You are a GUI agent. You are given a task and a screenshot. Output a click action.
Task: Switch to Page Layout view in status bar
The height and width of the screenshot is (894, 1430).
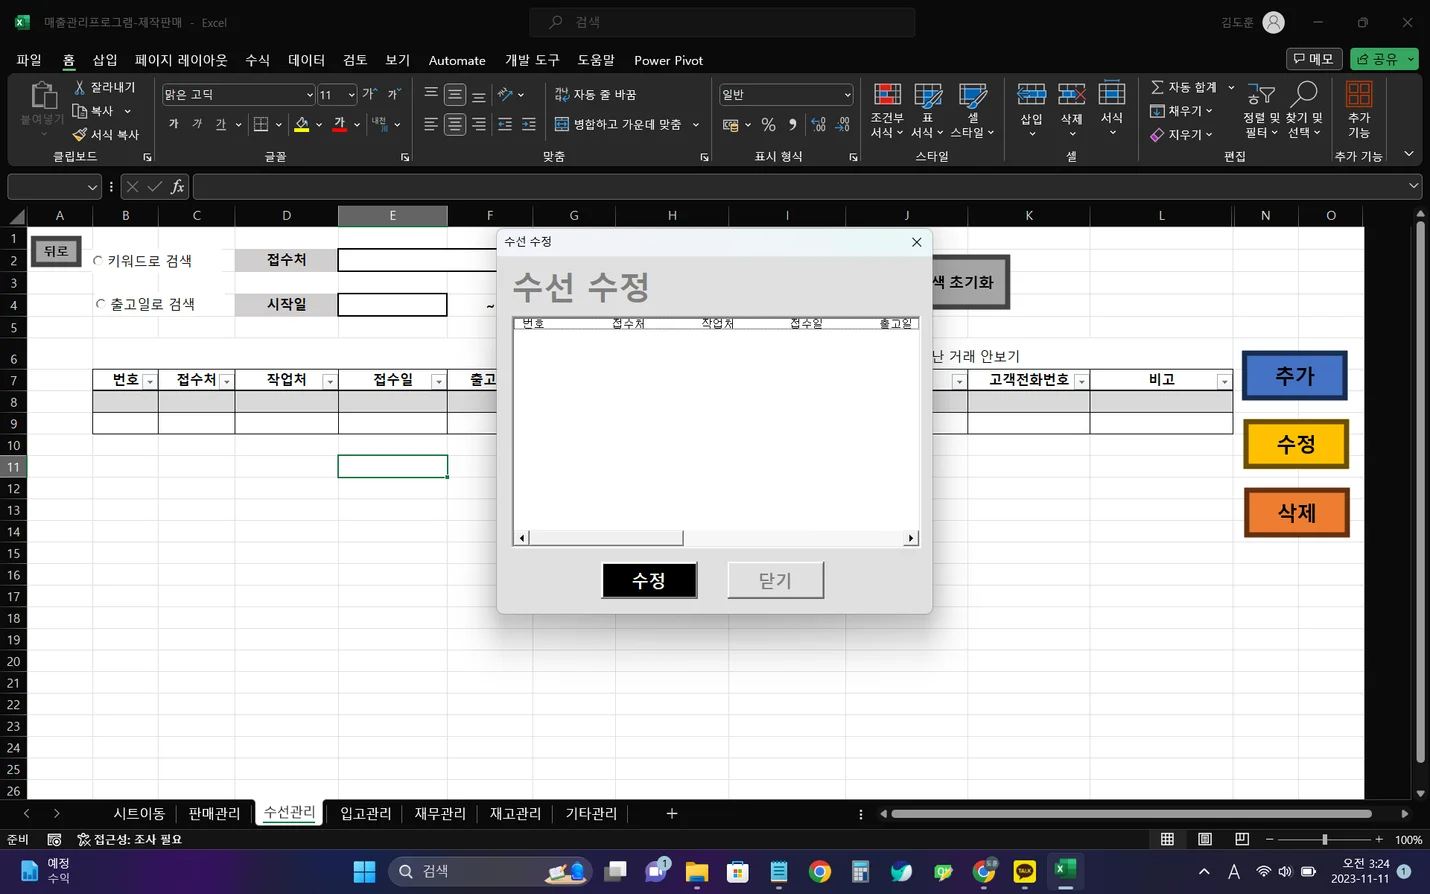click(1205, 839)
